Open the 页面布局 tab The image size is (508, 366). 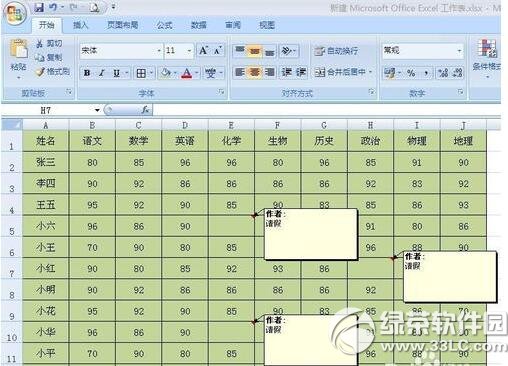122,25
